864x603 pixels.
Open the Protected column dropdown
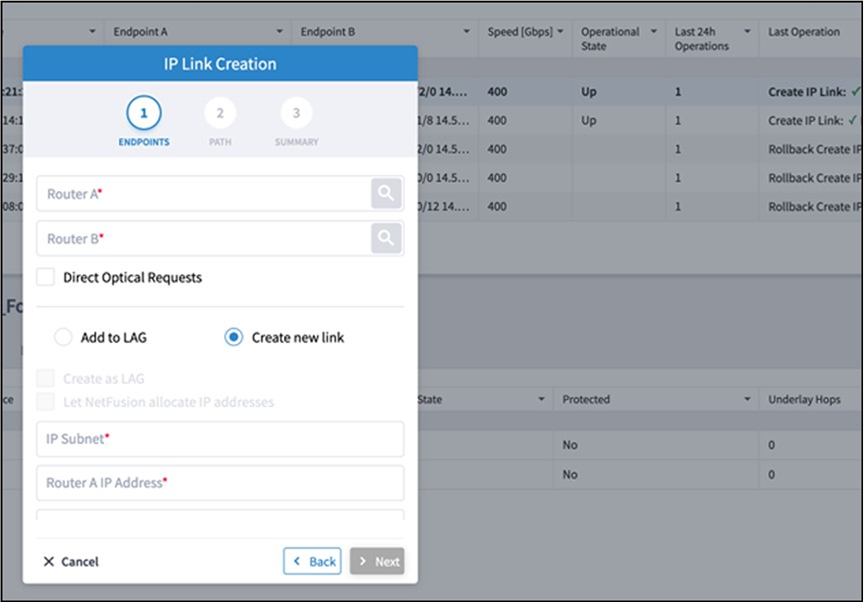click(x=749, y=399)
